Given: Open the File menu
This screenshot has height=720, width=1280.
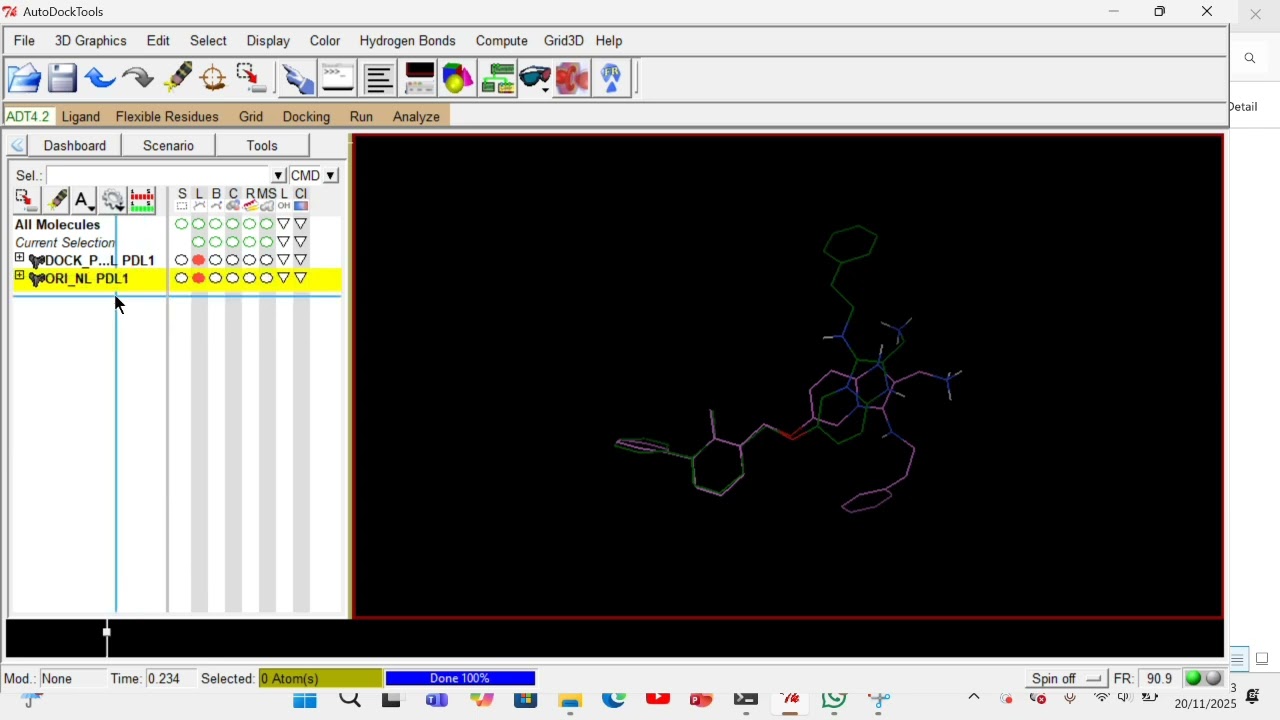Looking at the screenshot, I should 24,41.
